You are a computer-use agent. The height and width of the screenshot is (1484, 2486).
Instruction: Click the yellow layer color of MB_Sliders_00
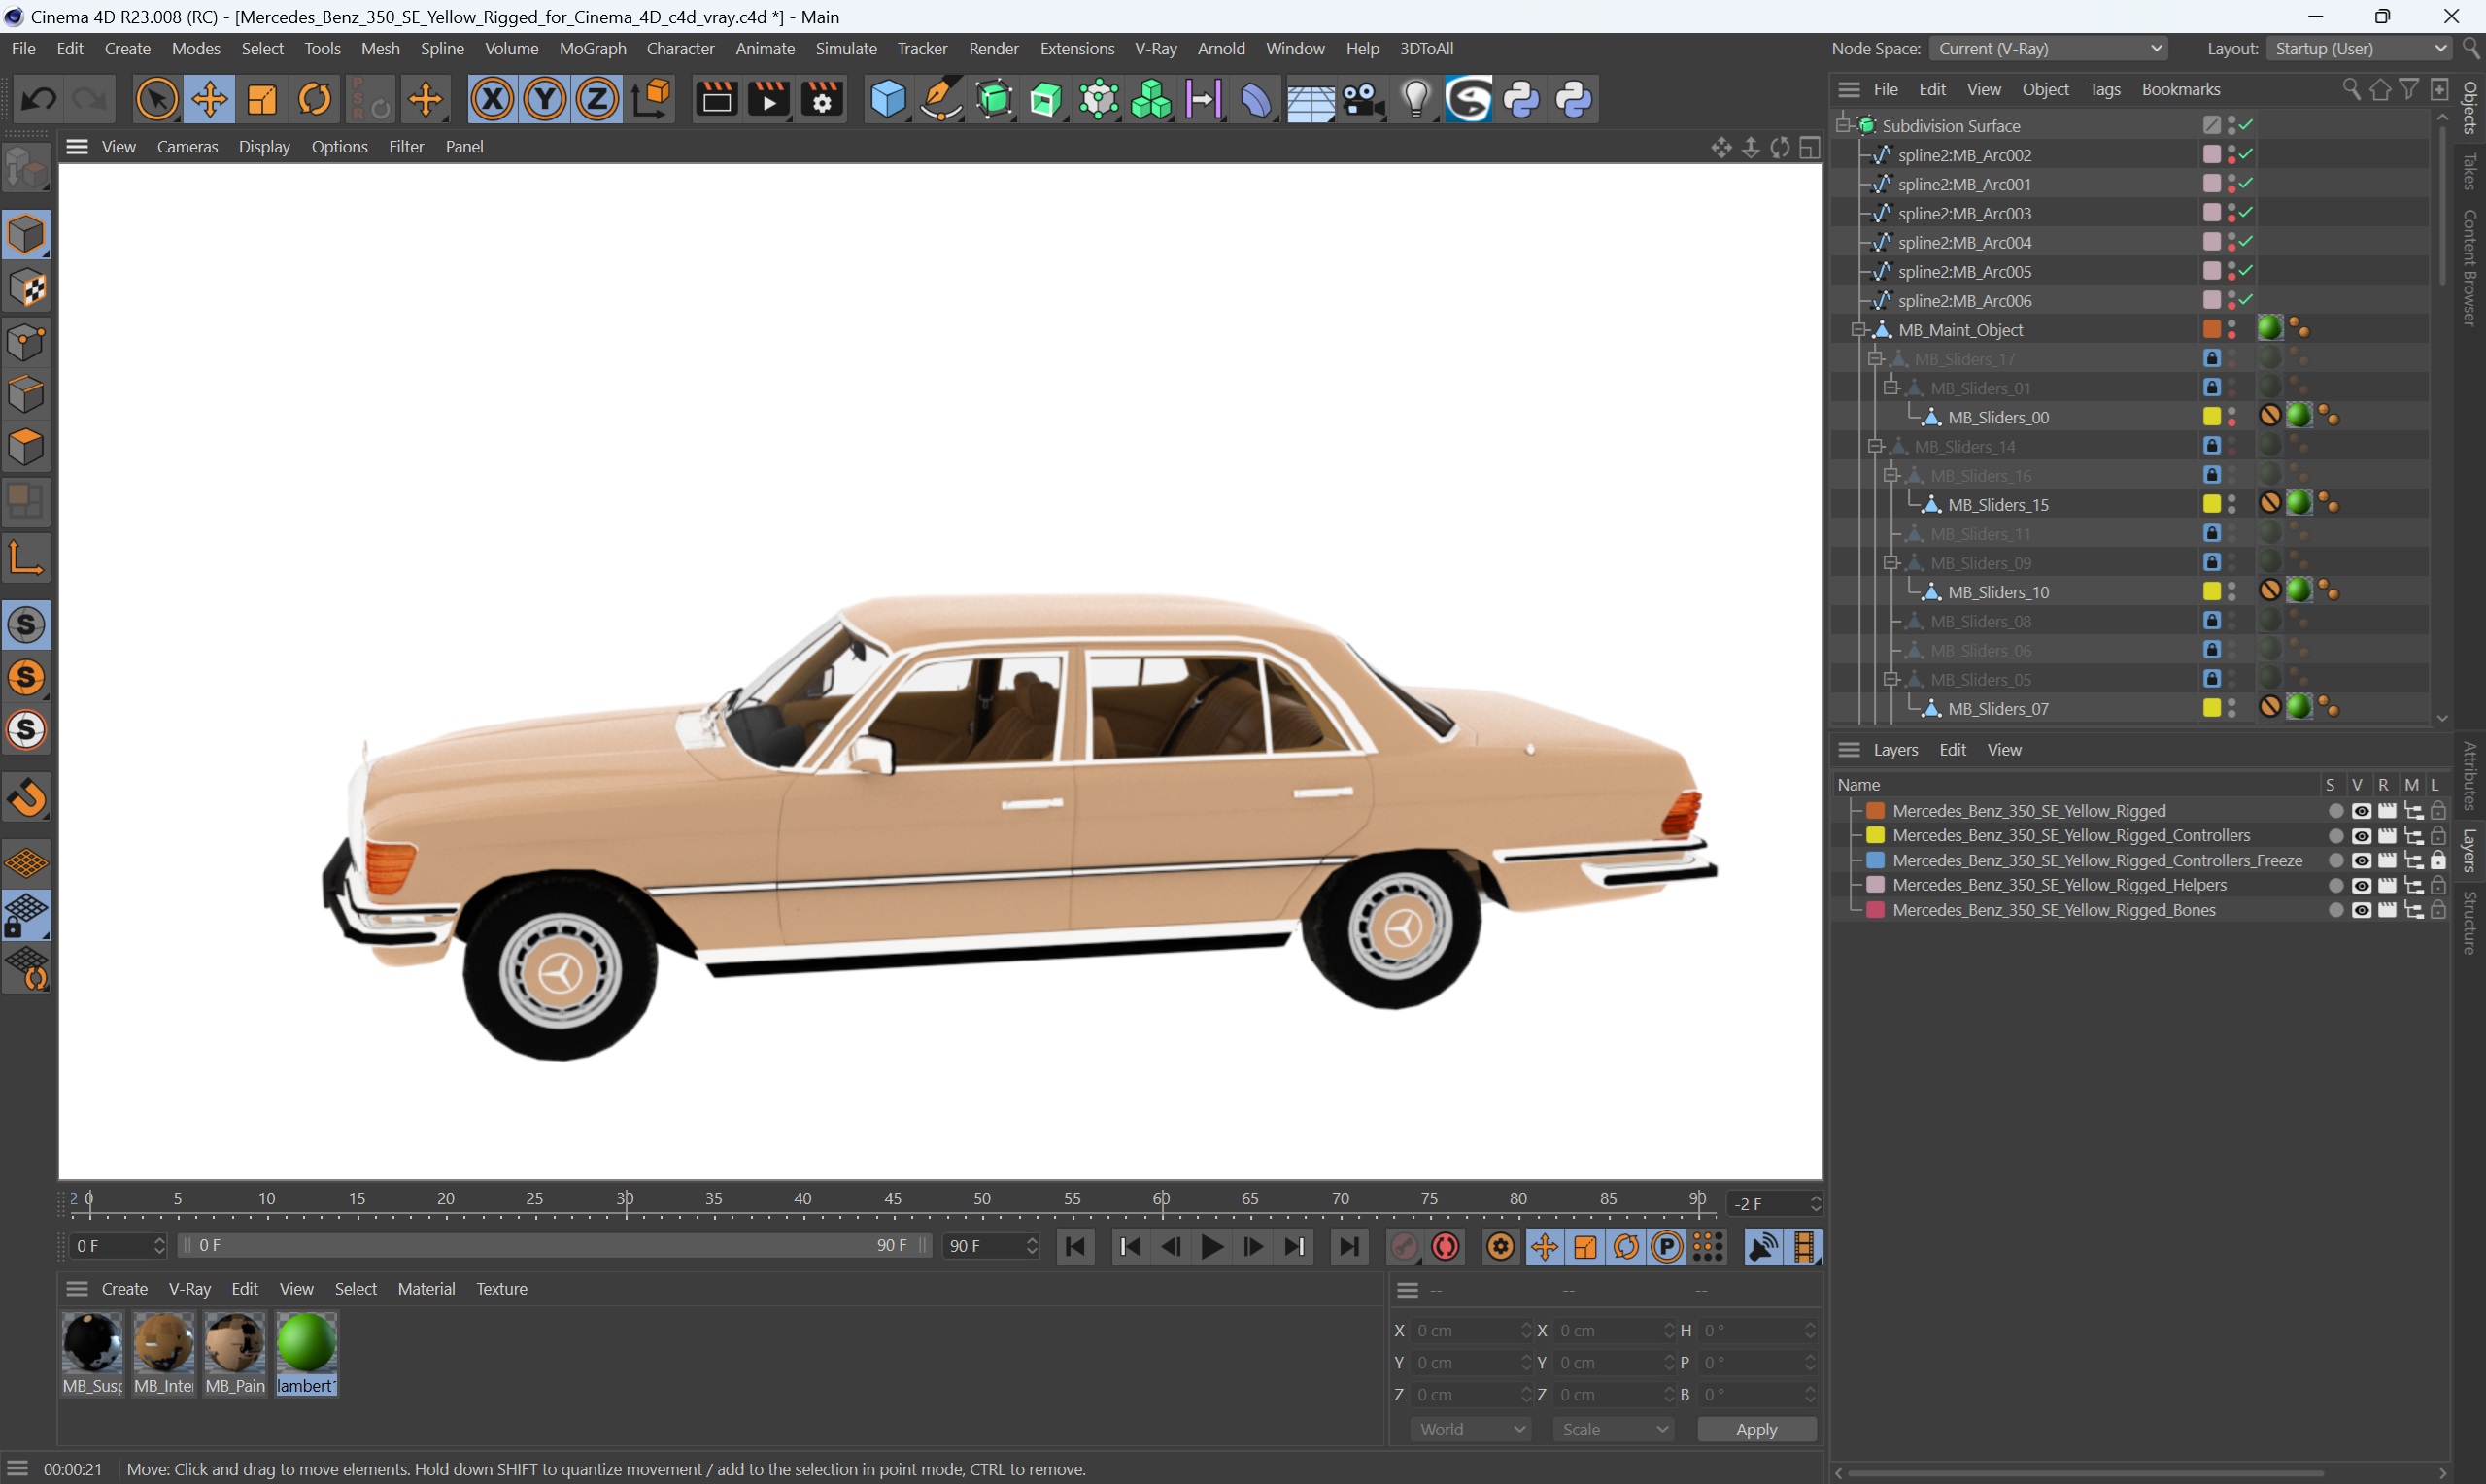point(2212,417)
